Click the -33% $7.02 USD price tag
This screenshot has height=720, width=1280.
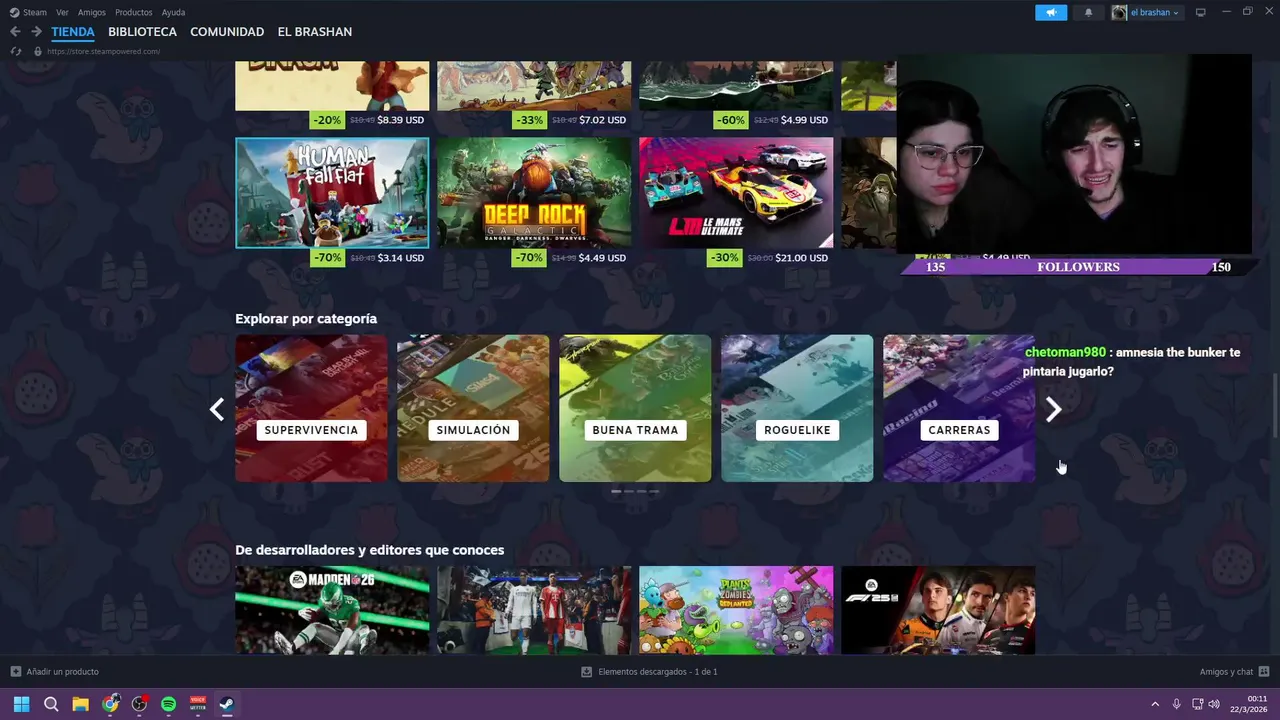(x=571, y=120)
